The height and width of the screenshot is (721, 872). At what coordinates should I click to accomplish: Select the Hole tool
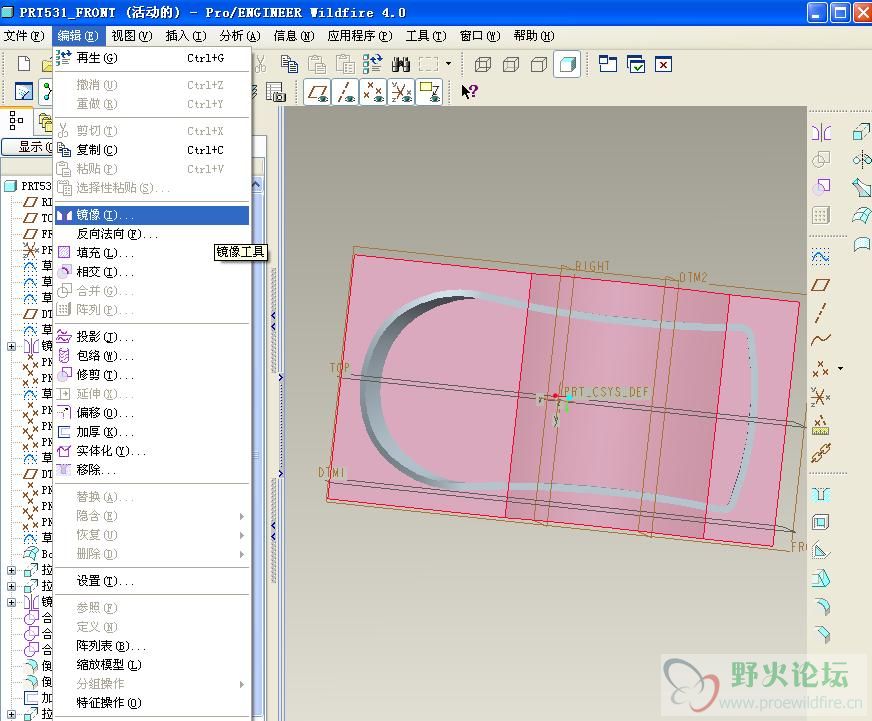[821, 495]
